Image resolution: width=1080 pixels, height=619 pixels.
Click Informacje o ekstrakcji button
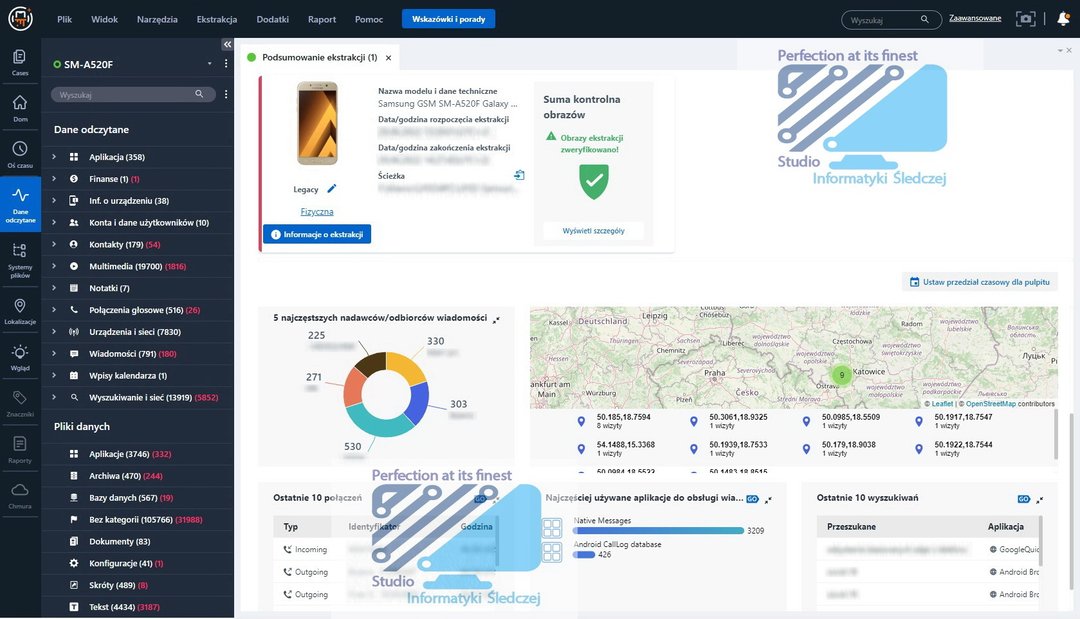[317, 234]
